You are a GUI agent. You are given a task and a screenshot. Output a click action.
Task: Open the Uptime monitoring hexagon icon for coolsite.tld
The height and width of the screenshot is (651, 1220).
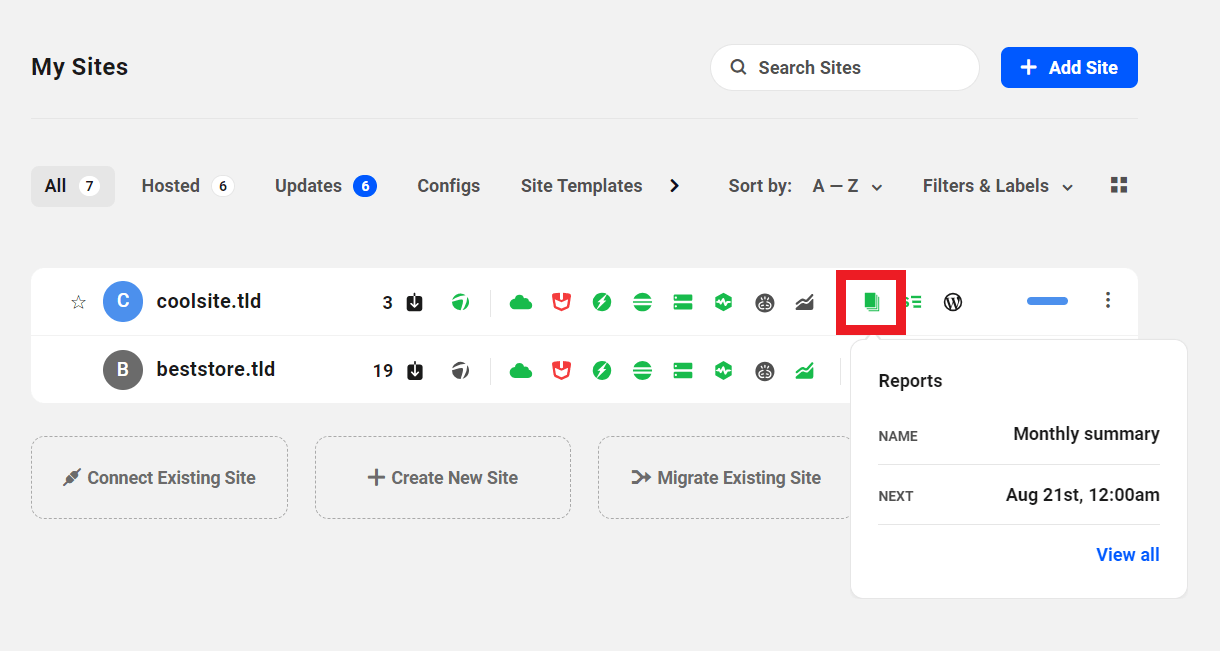coord(723,301)
